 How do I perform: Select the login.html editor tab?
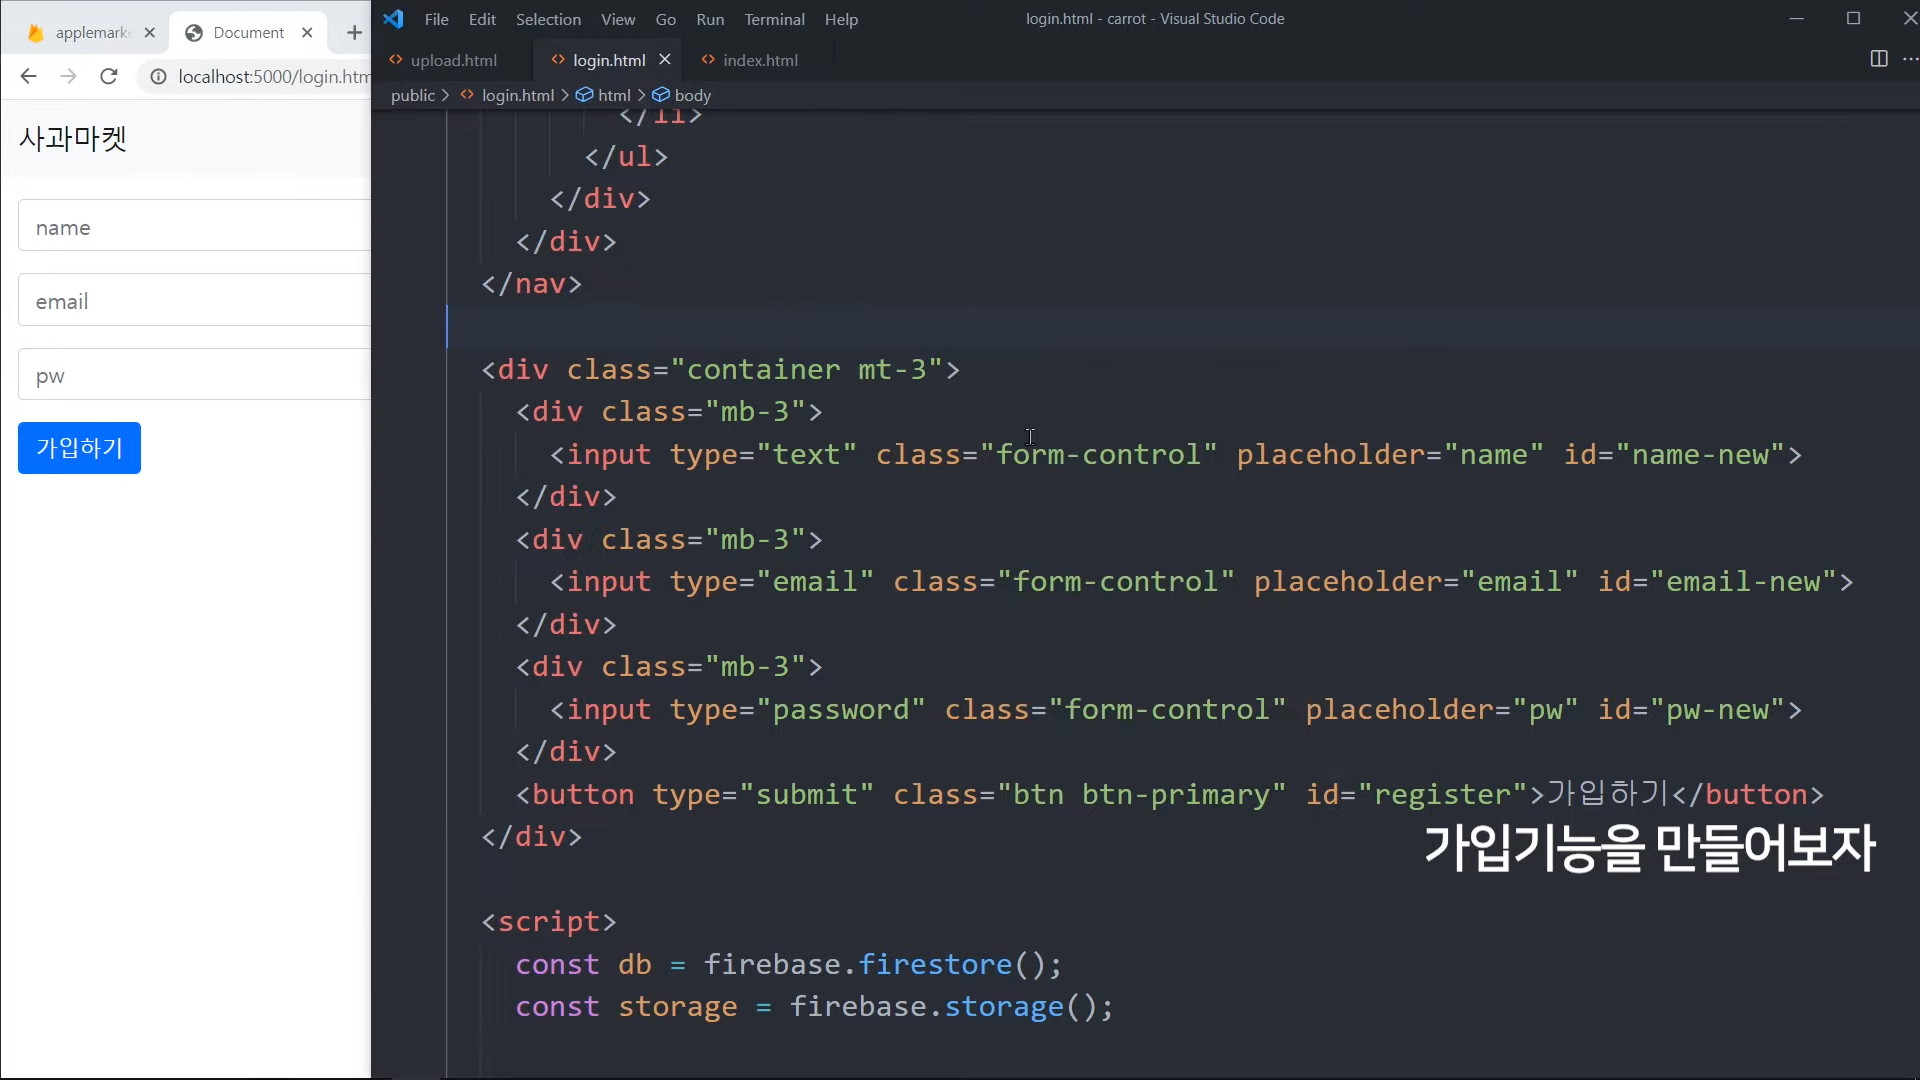click(x=609, y=60)
